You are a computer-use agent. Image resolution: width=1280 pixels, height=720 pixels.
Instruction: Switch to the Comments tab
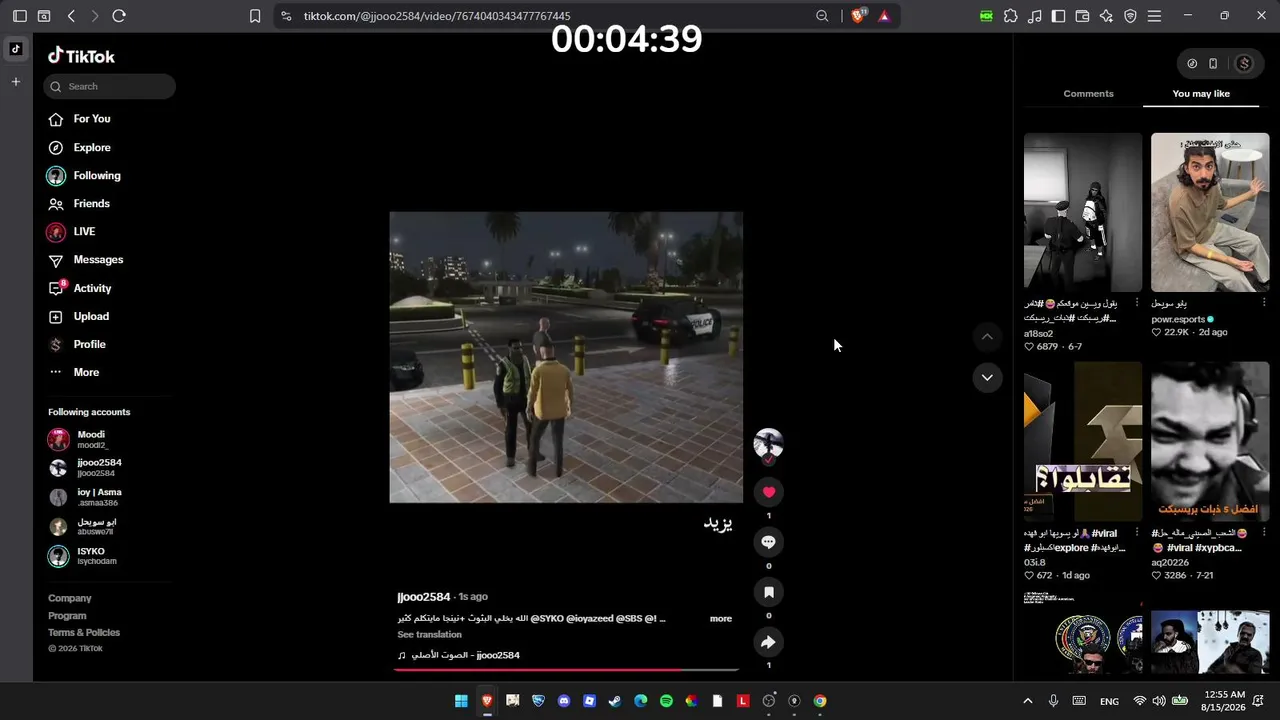1088,94
